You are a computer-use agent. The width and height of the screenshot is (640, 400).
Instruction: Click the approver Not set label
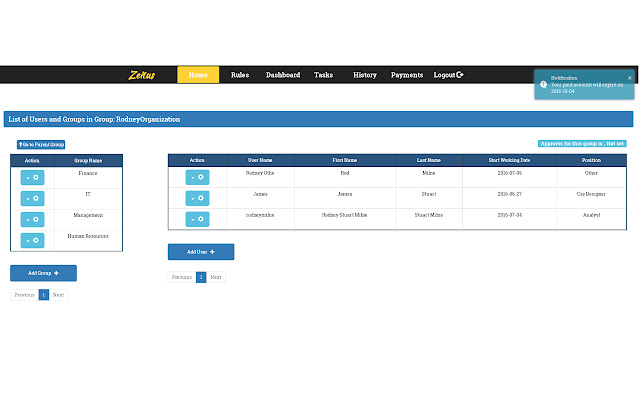click(582, 144)
